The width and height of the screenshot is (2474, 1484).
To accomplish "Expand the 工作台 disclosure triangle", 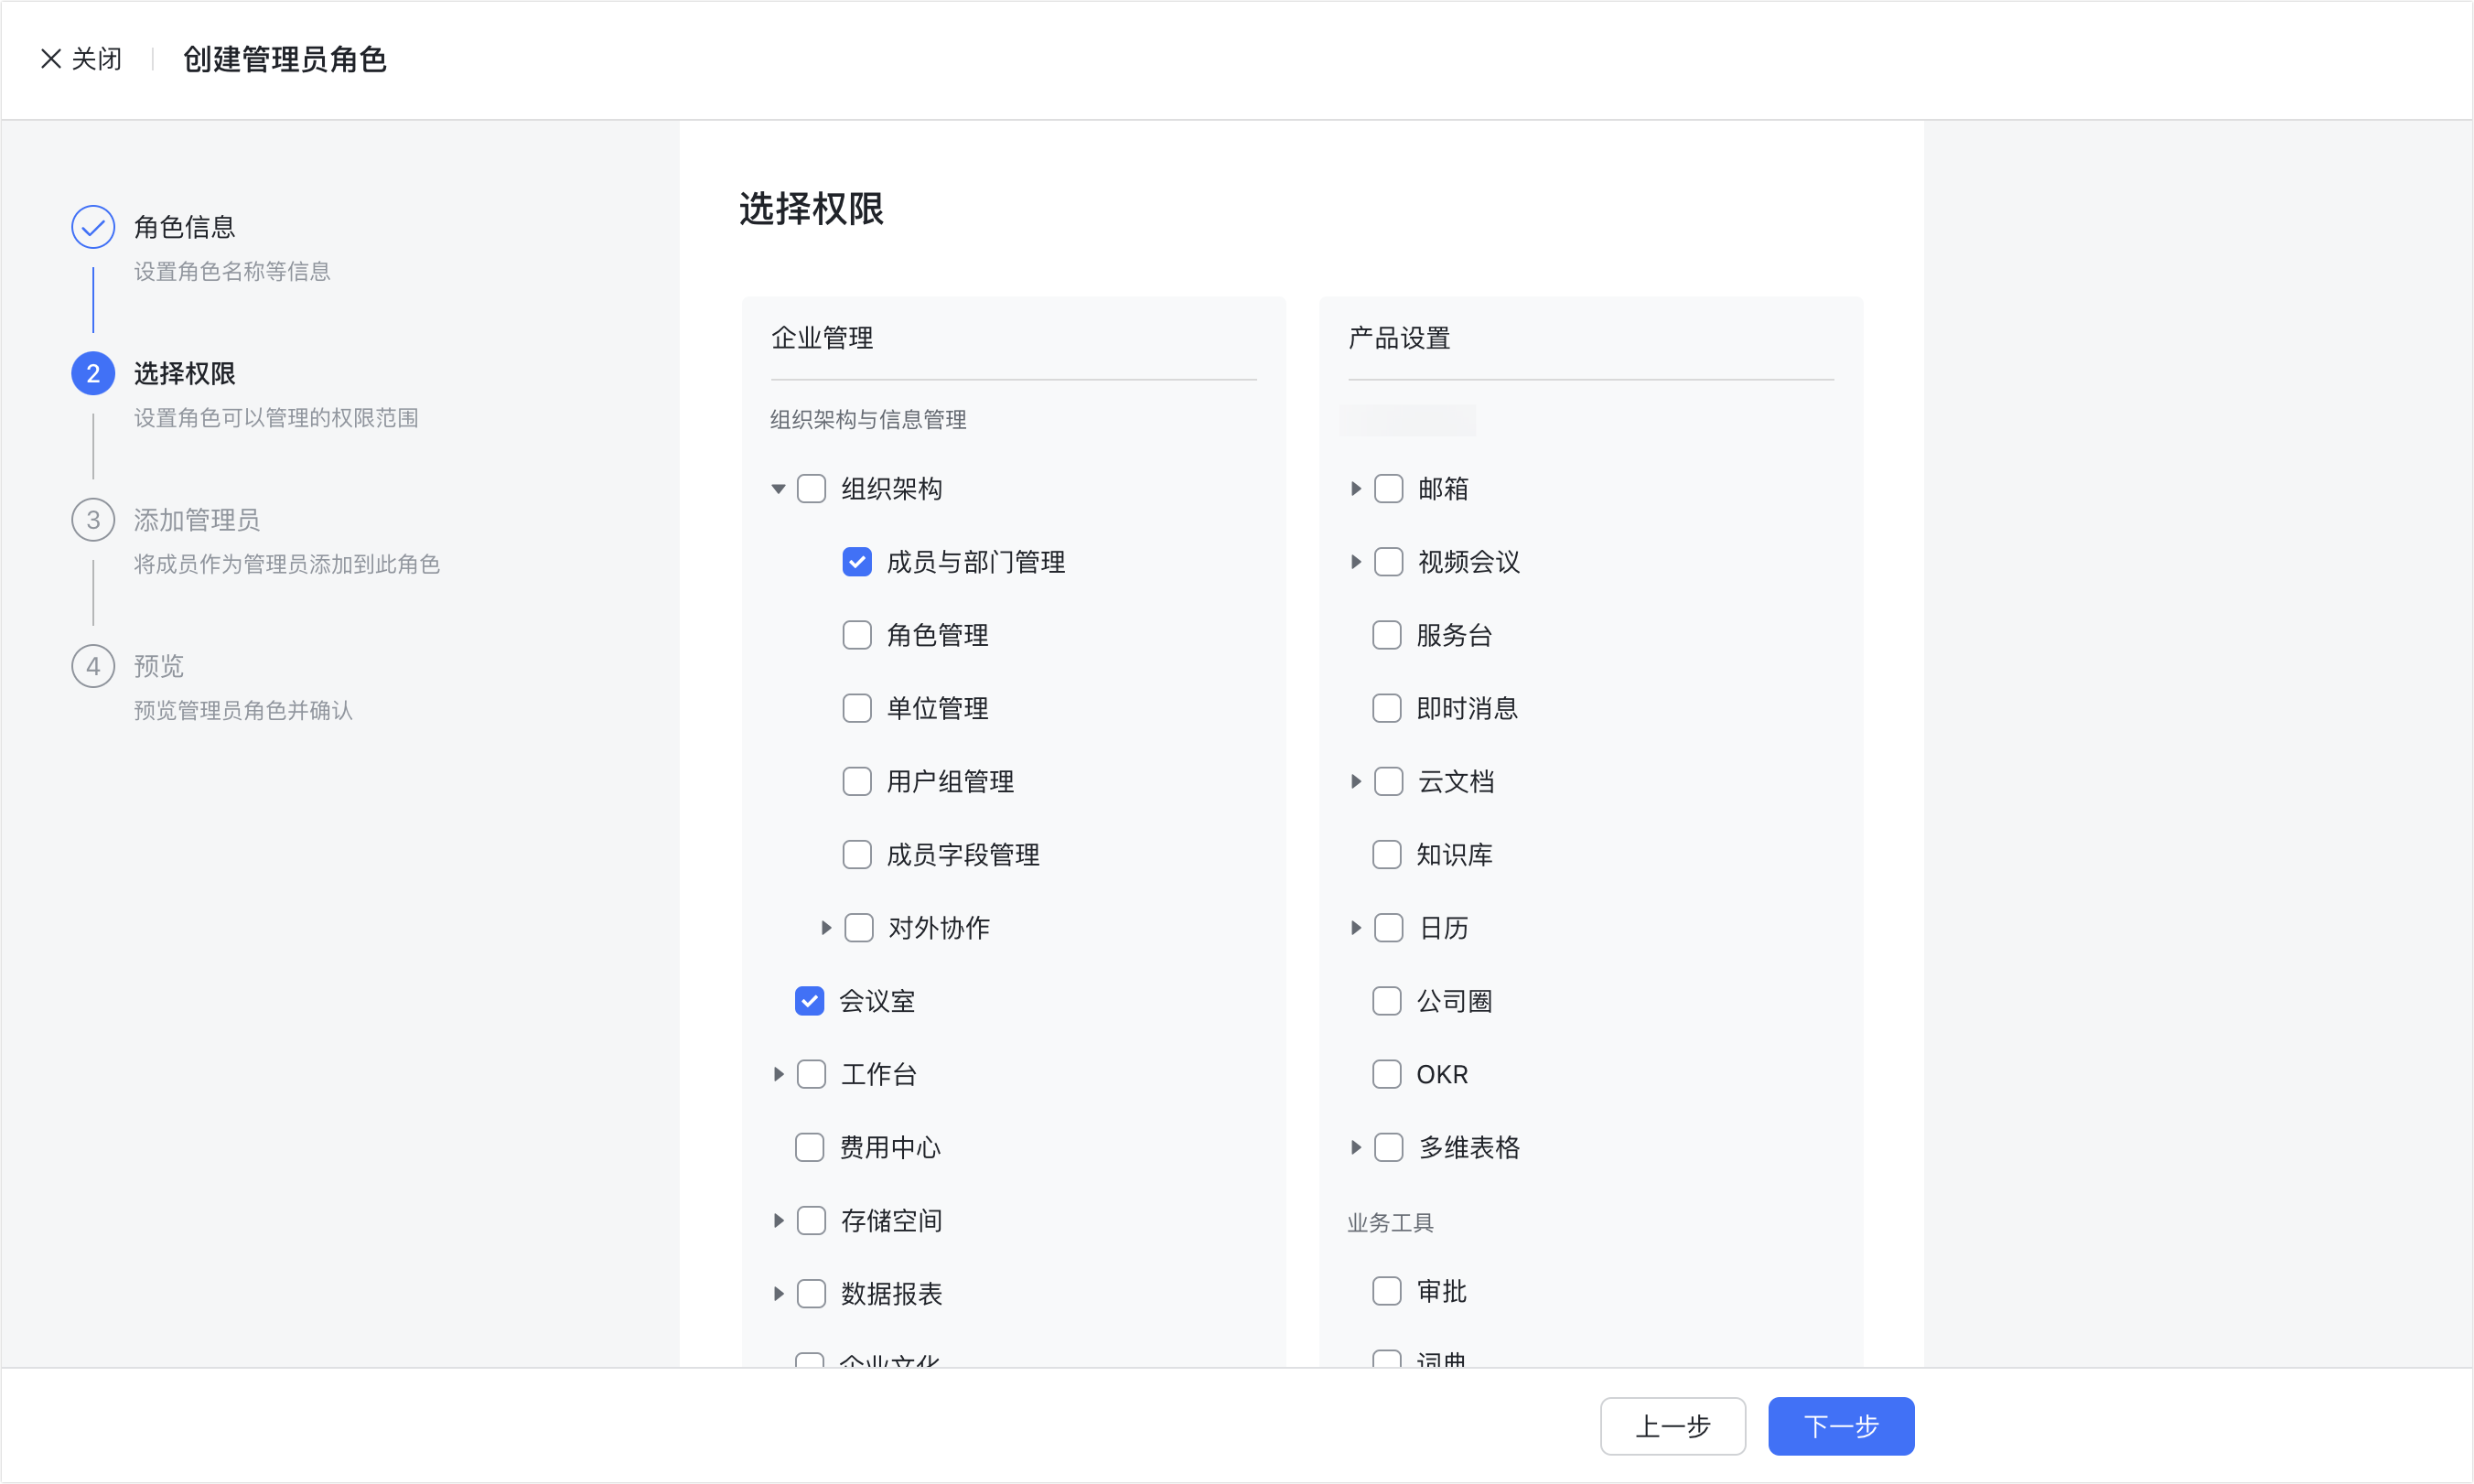I will [778, 1074].
